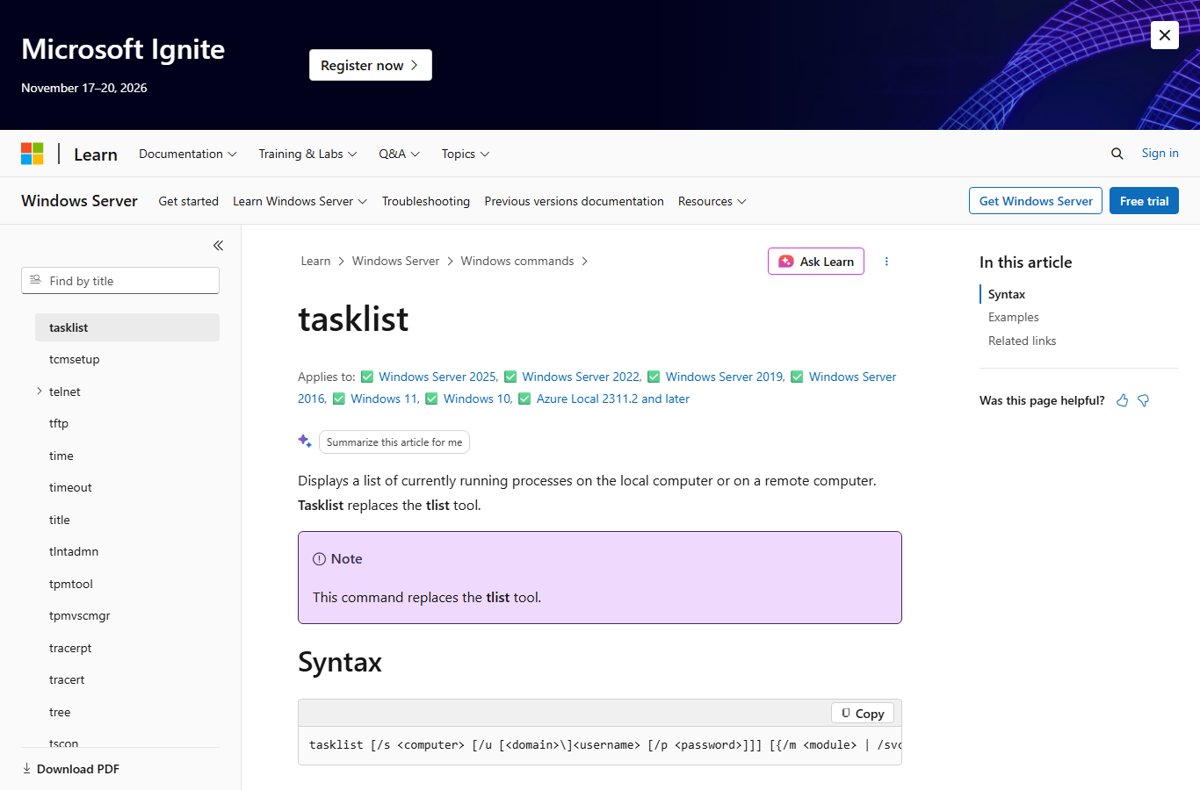This screenshot has height=790, width=1200.
Task: Open tcmsetup in the sidebar
Action: point(74,359)
